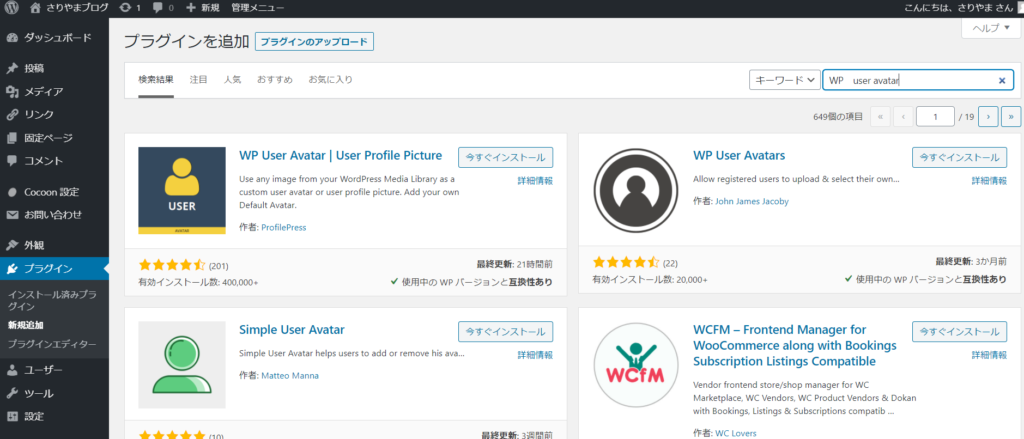Switch to the お気に入り tab

[x=330, y=80]
